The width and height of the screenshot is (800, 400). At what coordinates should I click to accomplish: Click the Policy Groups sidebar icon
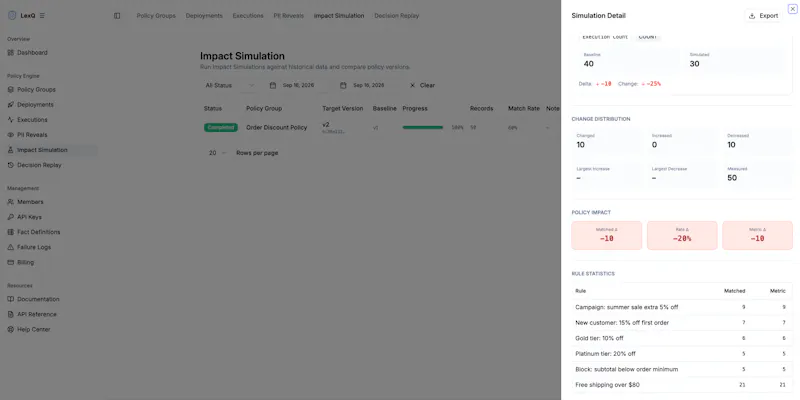point(11,89)
